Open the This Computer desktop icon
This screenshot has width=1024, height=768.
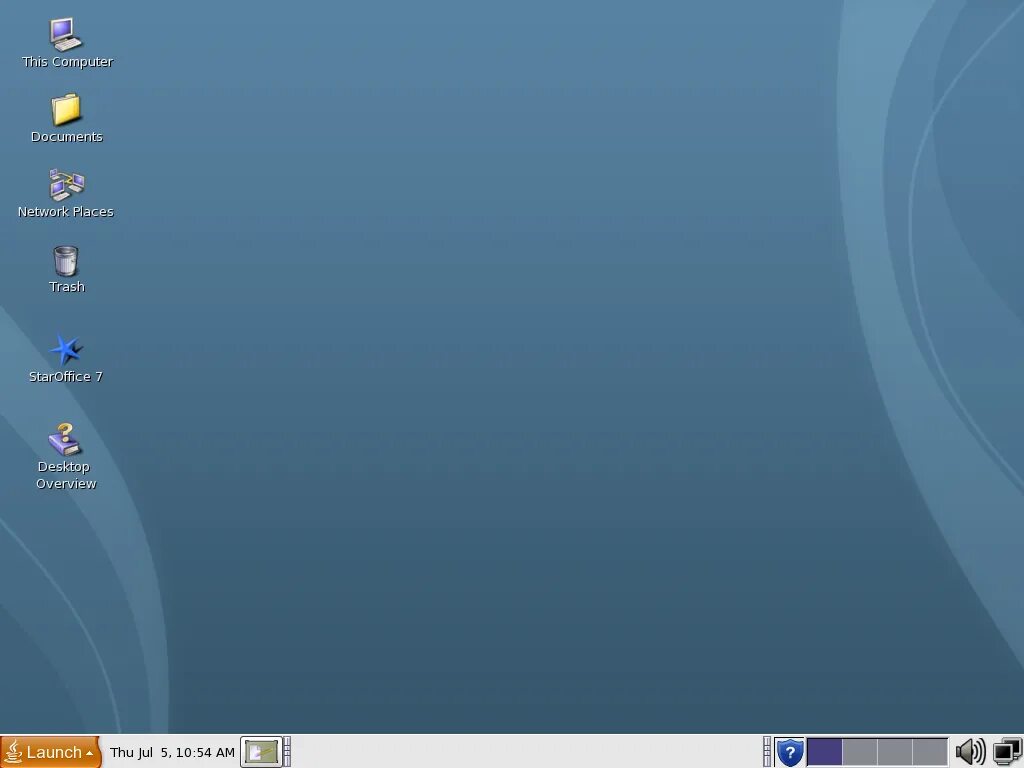[x=66, y=34]
